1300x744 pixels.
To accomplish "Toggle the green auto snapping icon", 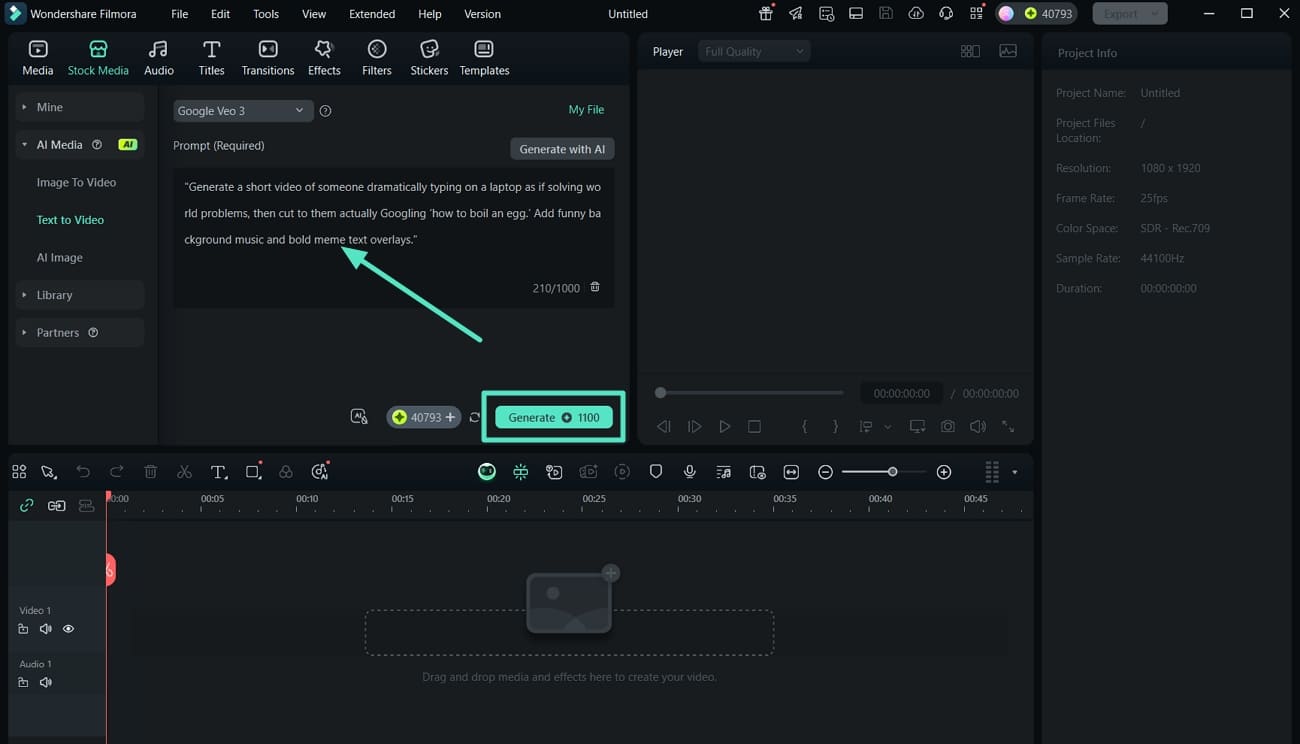I will click(521, 472).
